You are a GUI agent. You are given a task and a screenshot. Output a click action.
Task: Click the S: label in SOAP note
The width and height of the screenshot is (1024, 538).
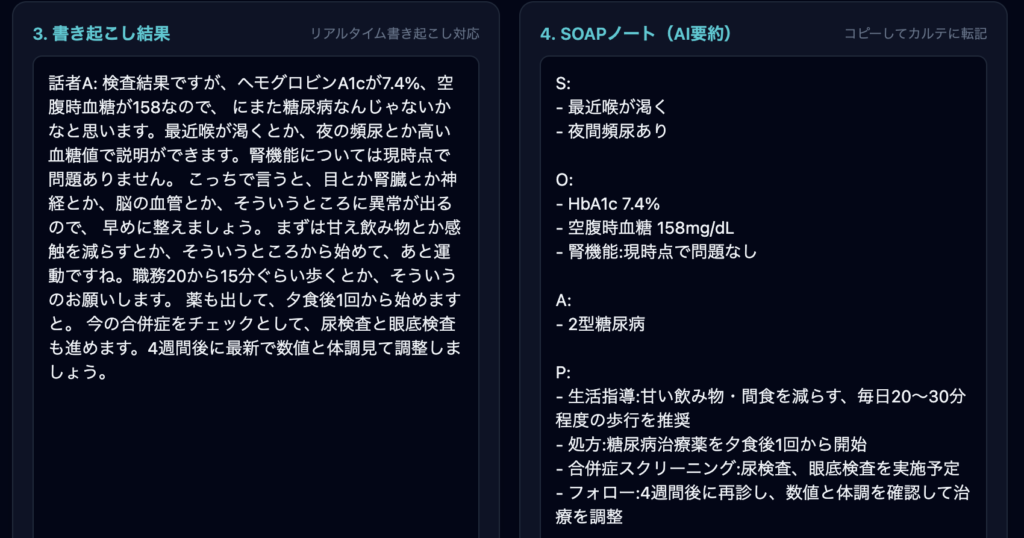coord(562,82)
